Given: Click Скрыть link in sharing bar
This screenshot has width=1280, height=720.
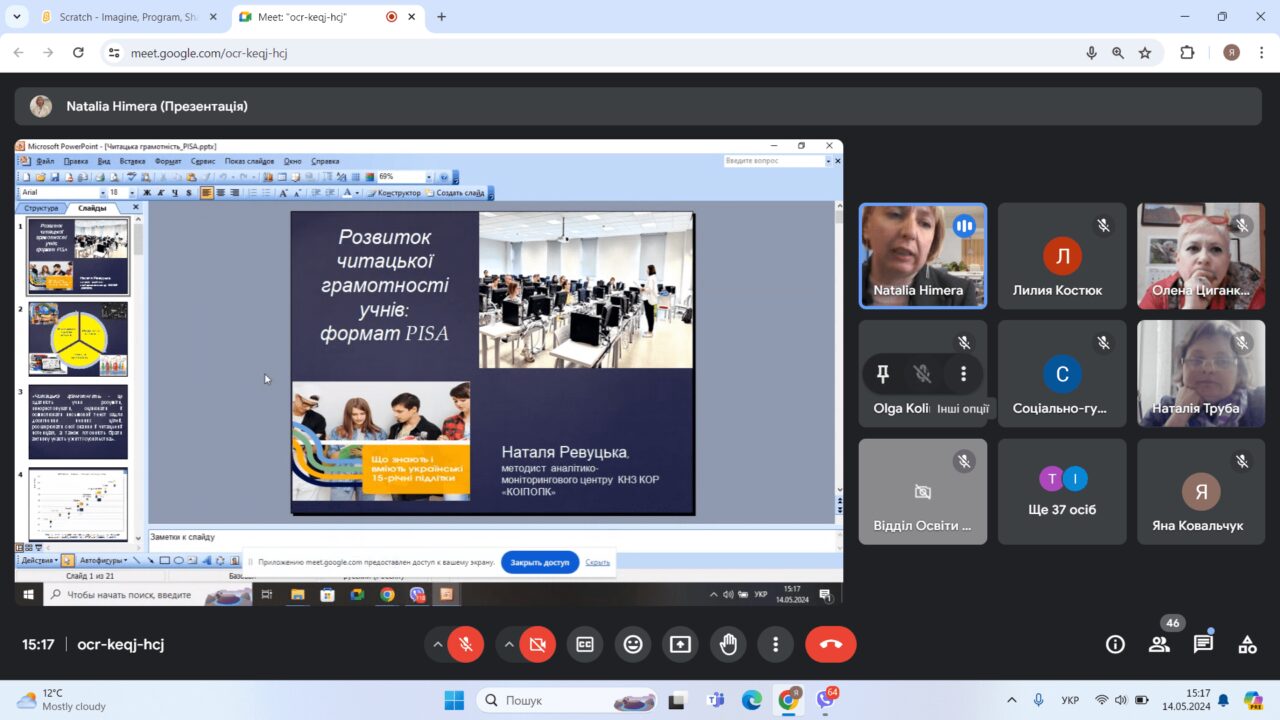Looking at the screenshot, I should [x=598, y=562].
